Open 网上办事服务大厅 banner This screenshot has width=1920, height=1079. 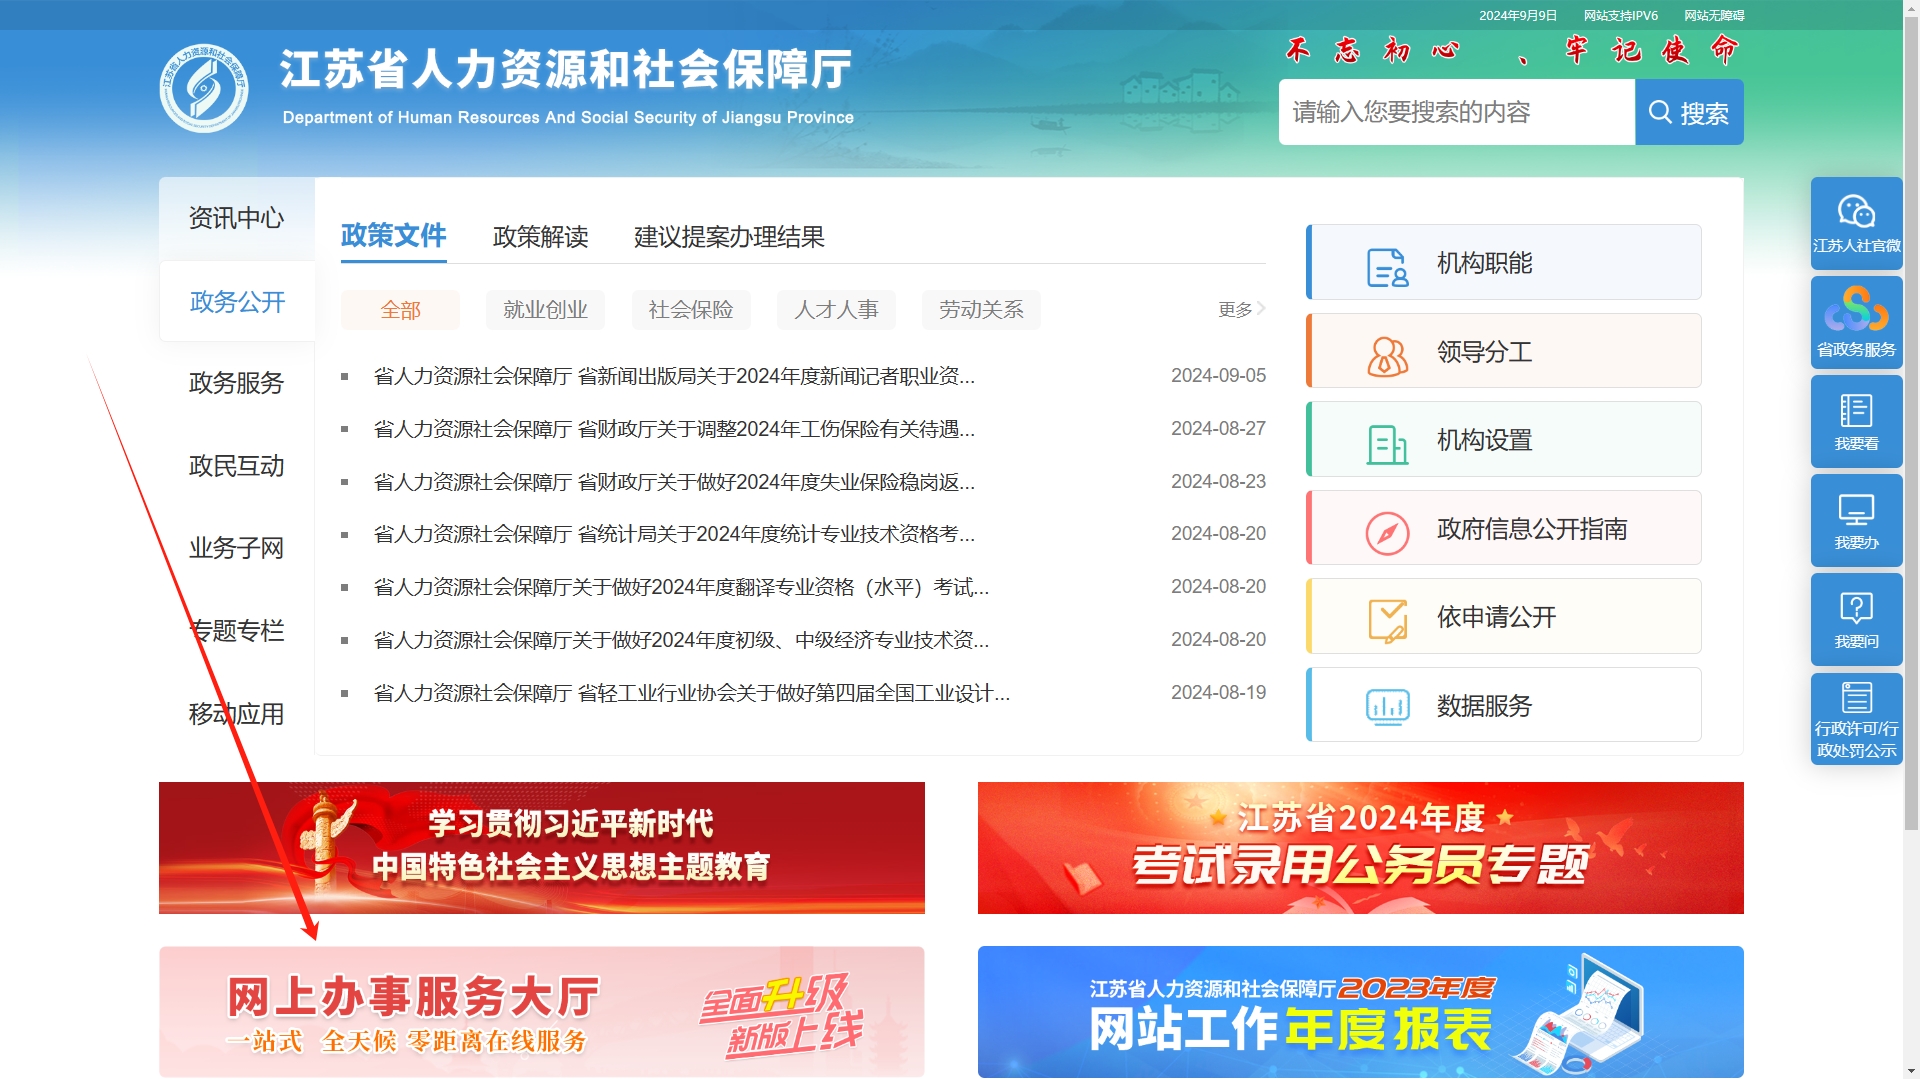coord(541,1012)
